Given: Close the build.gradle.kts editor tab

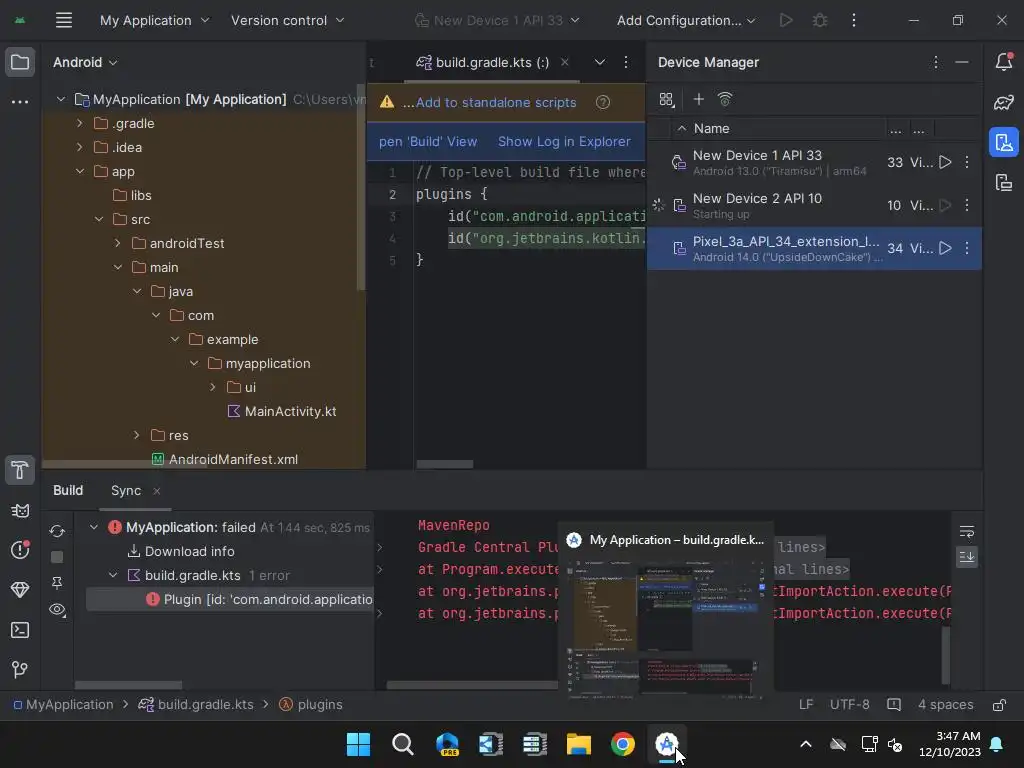Looking at the screenshot, I should pyautogui.click(x=565, y=62).
